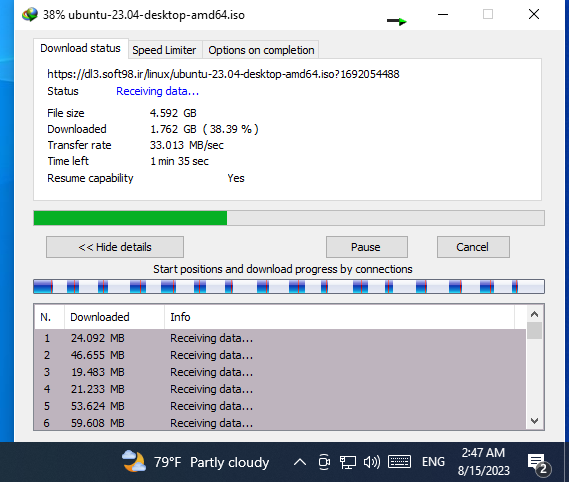Image resolution: width=569 pixels, height=482 pixels.
Task: Click the file size value 4.592 GB
Action: [173, 113]
